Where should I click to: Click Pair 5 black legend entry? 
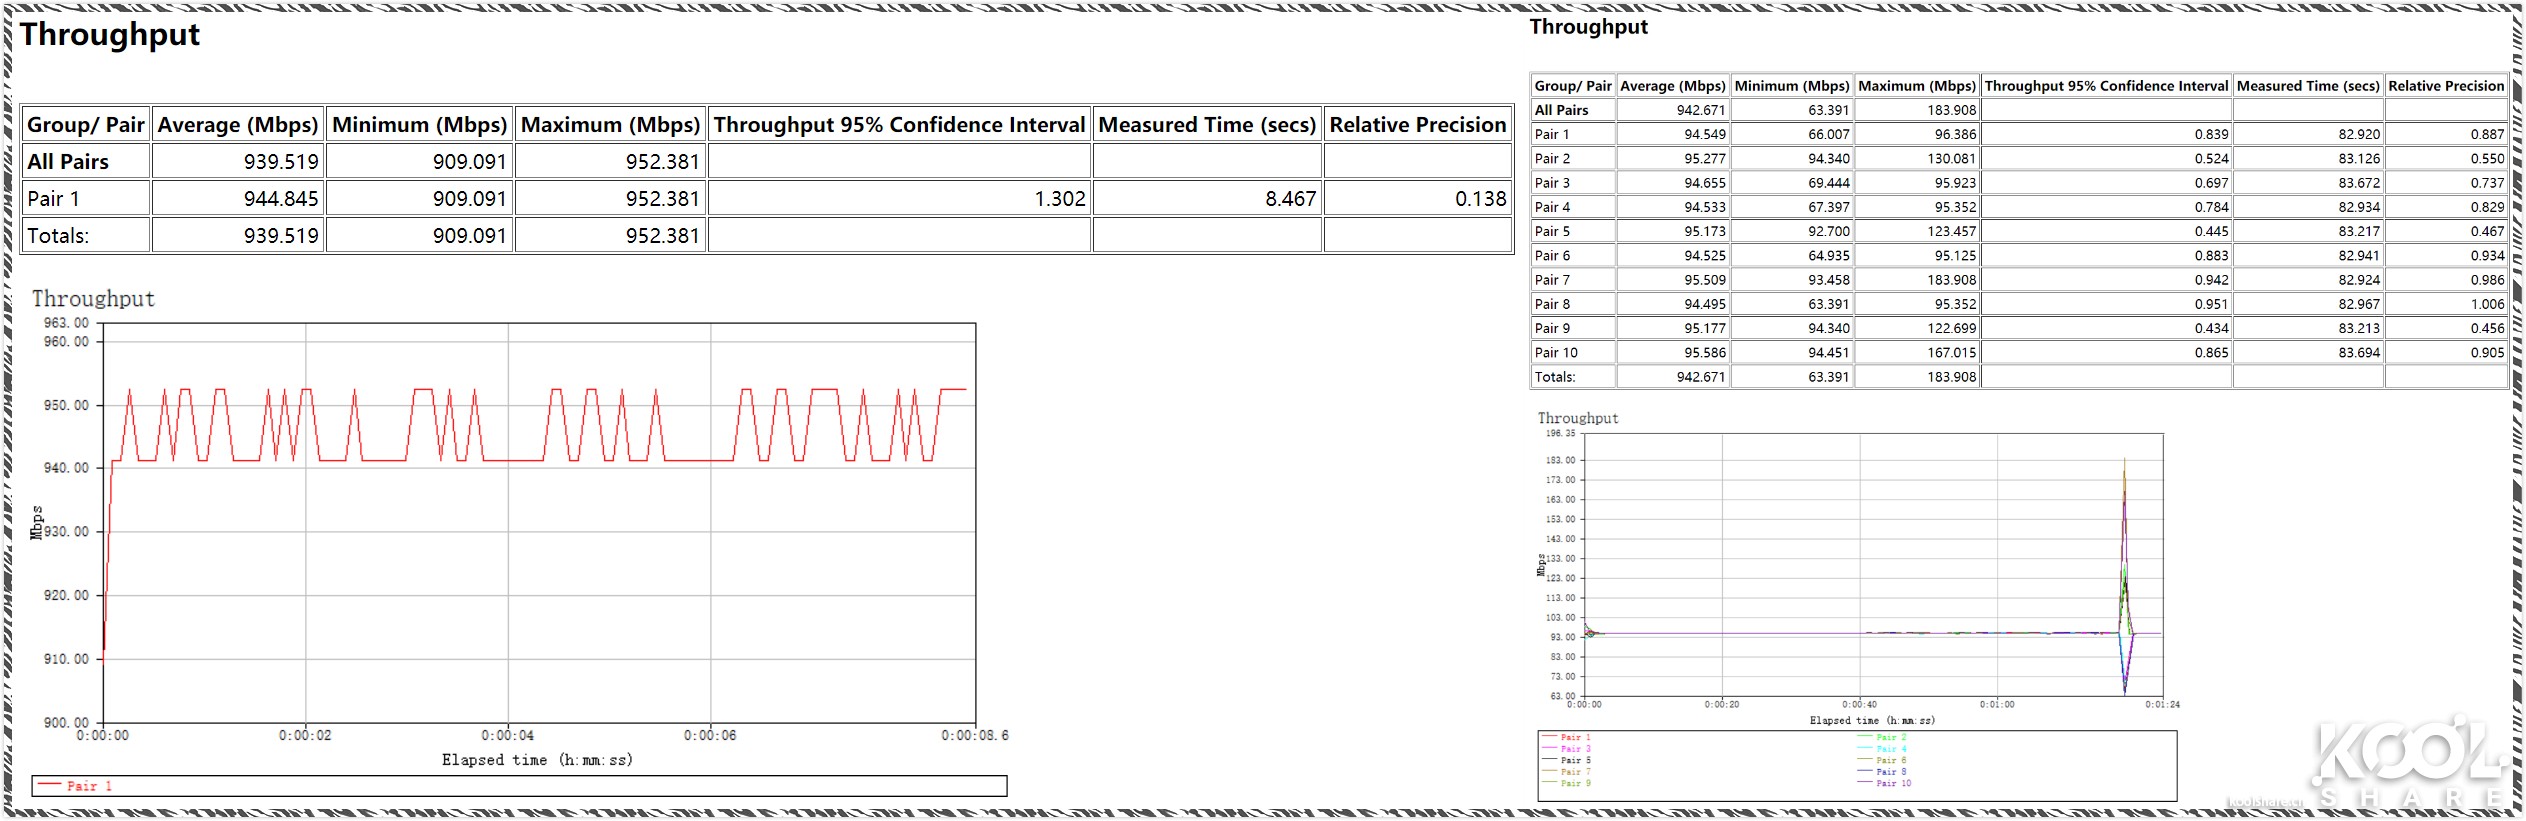click(x=1575, y=760)
